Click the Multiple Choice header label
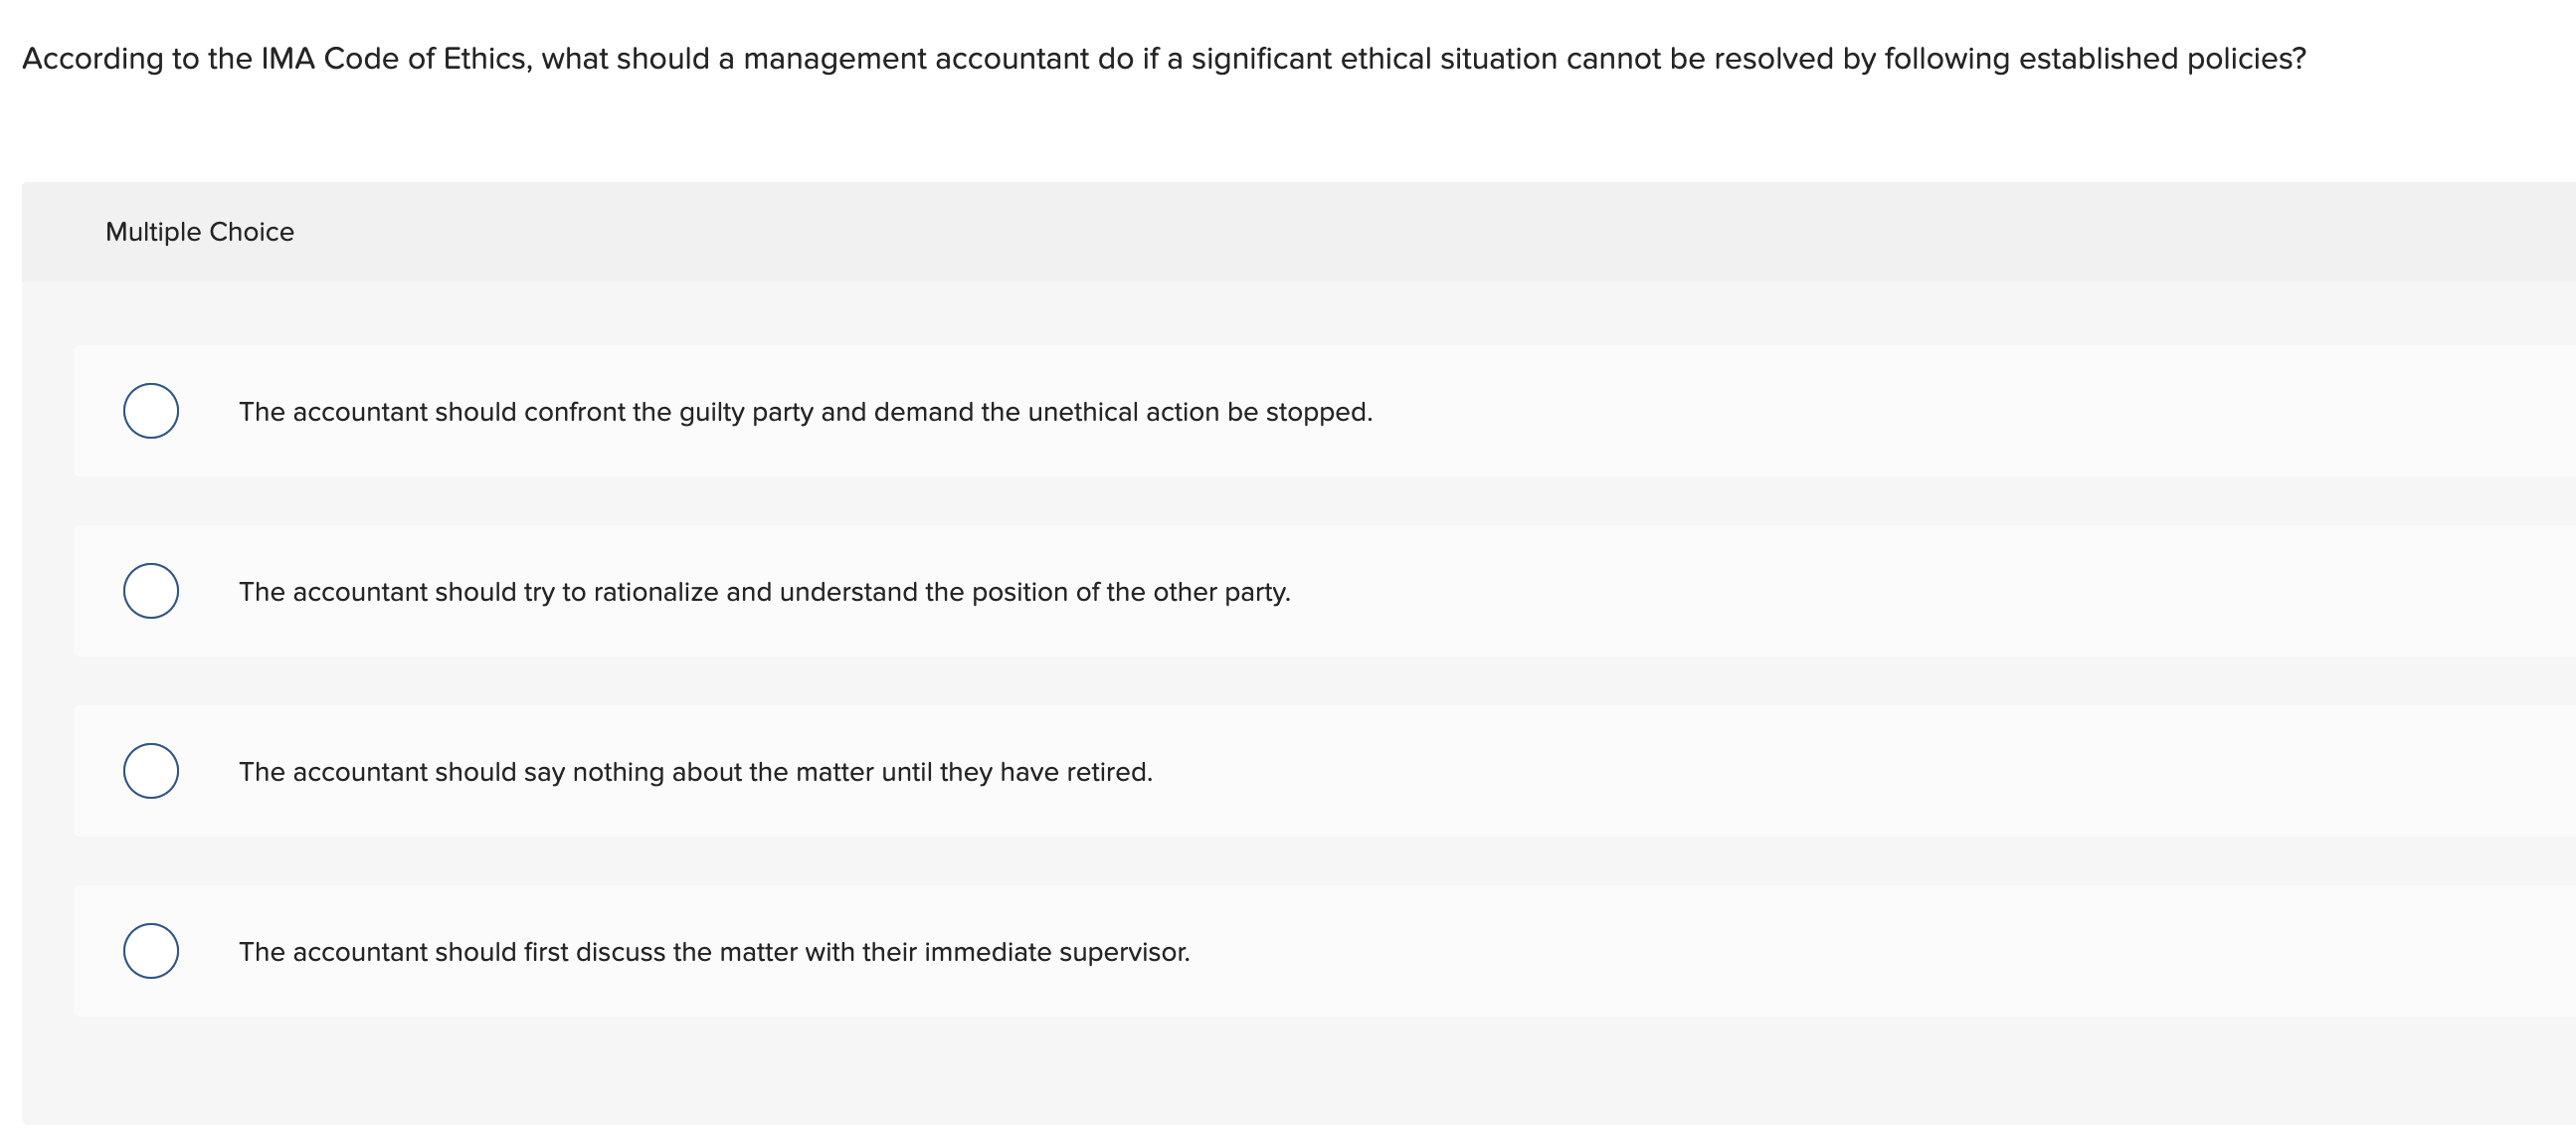Viewport: 2576px width, 1128px height. tap(199, 231)
